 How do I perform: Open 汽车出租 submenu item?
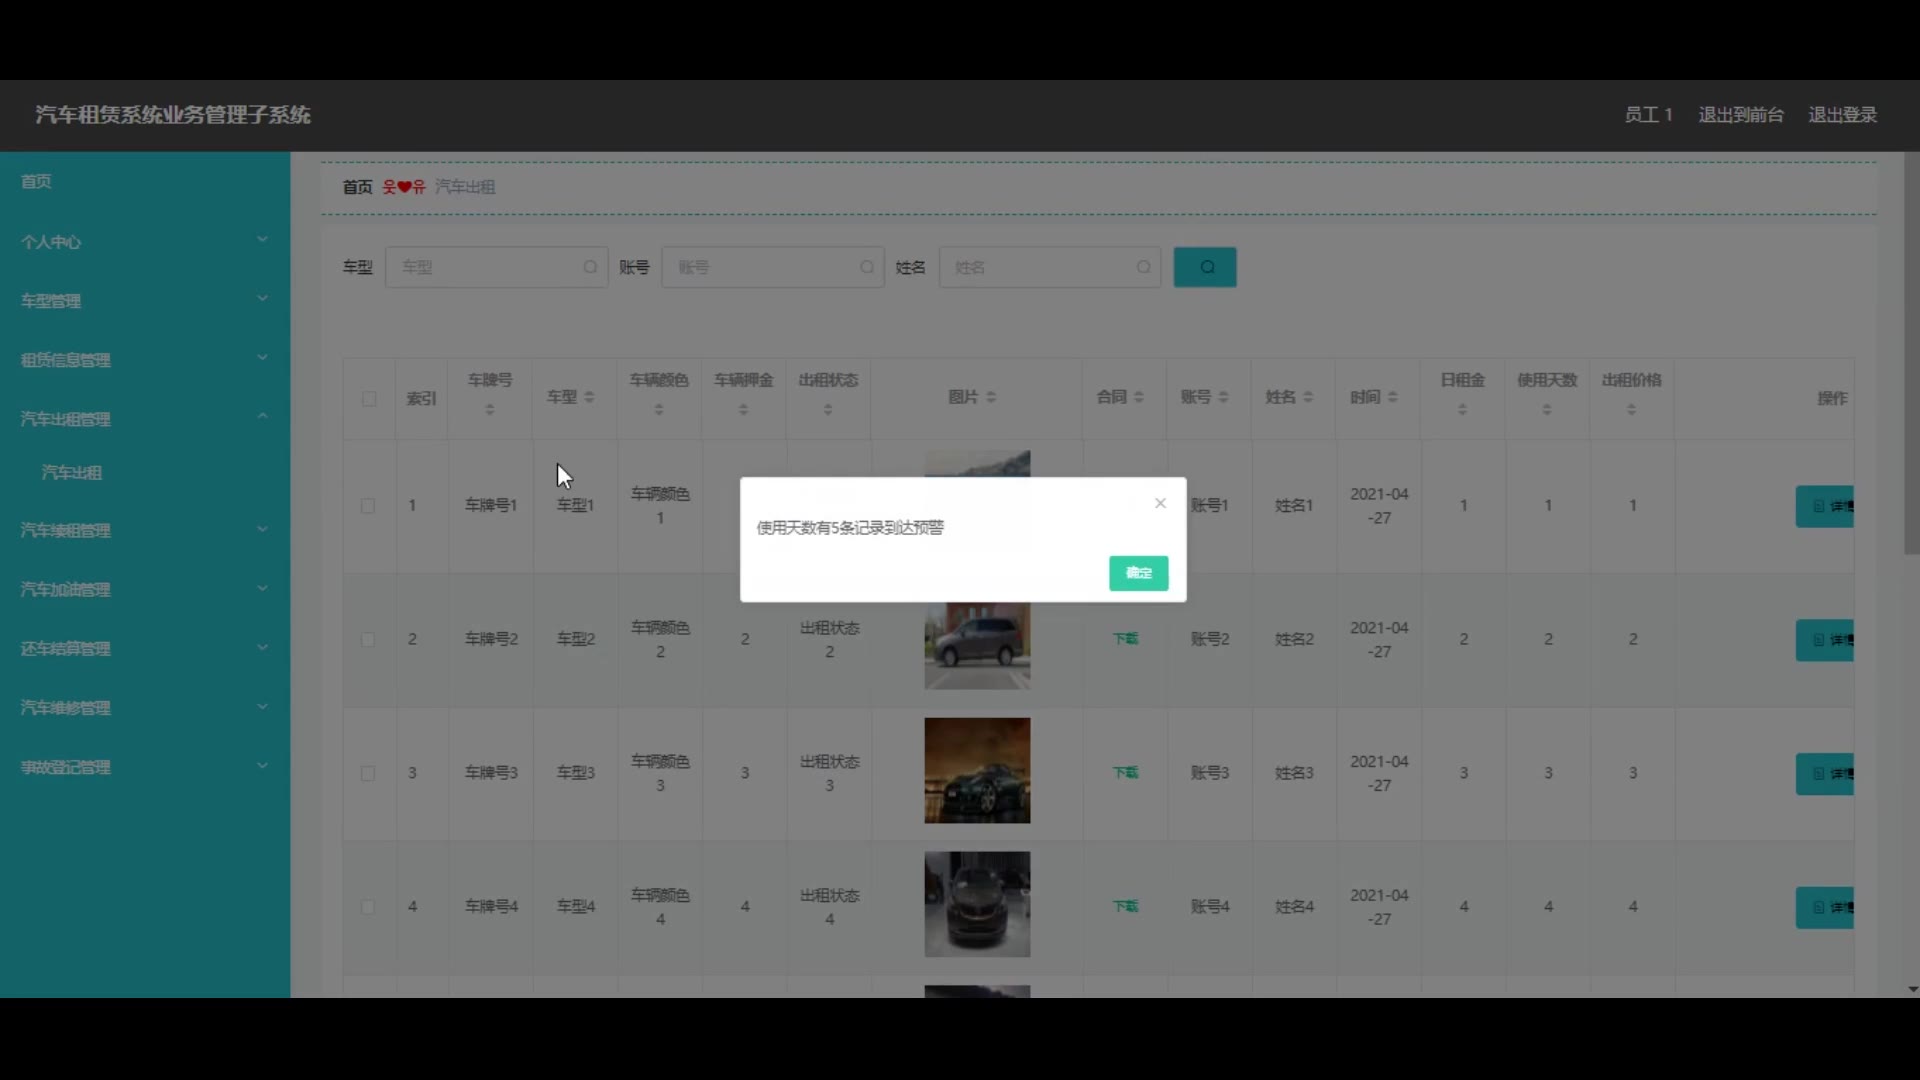[72, 472]
